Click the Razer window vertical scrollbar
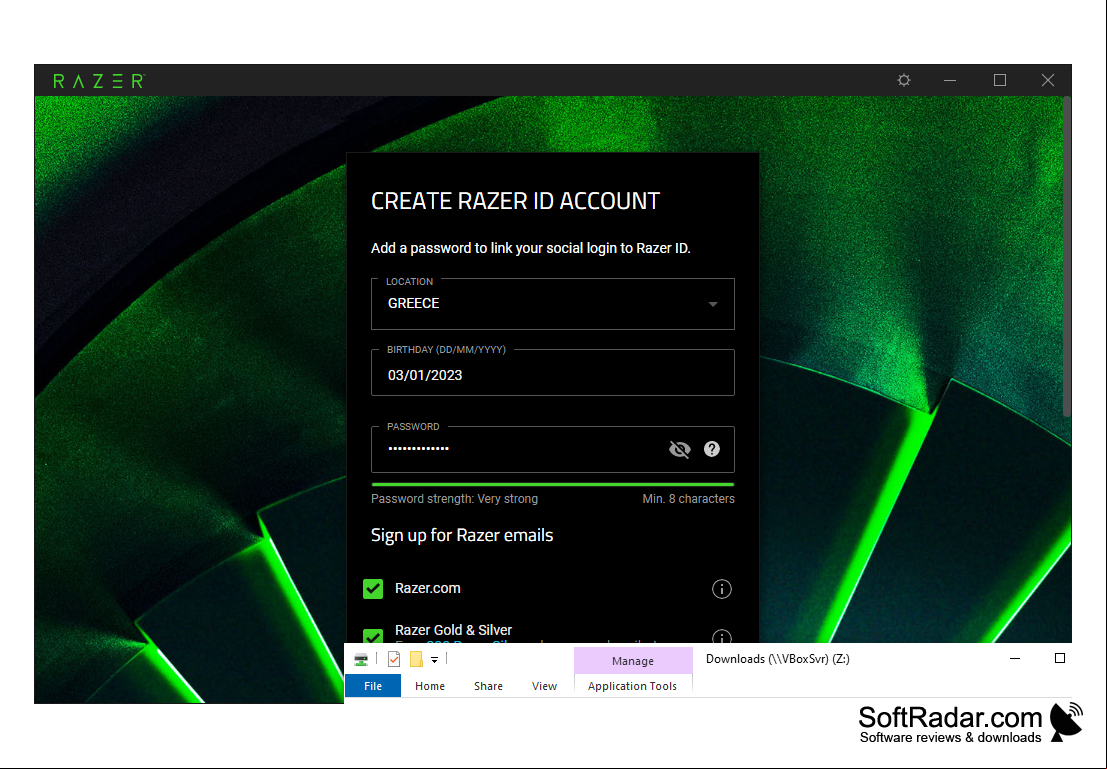This screenshot has width=1107, height=769. (1067, 257)
